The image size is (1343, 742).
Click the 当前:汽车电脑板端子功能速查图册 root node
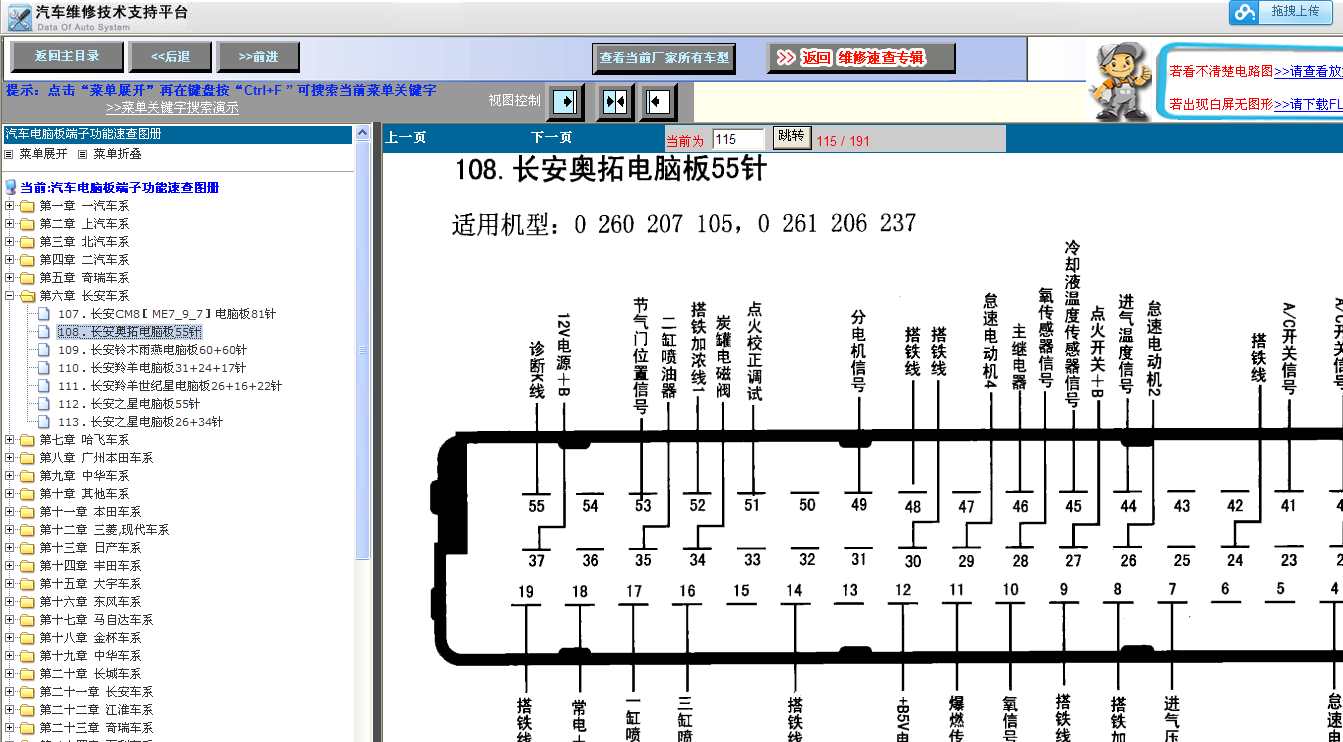coord(119,187)
